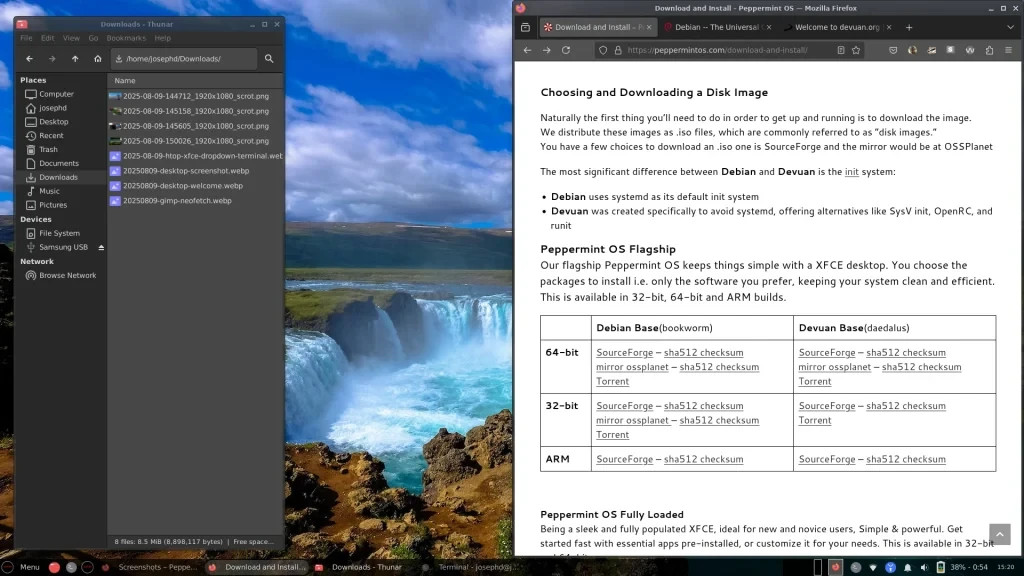Image resolution: width=1024 pixels, height=576 pixels.
Task: Open Desktop in Places sidebar
Action: pyautogui.click(x=54, y=122)
